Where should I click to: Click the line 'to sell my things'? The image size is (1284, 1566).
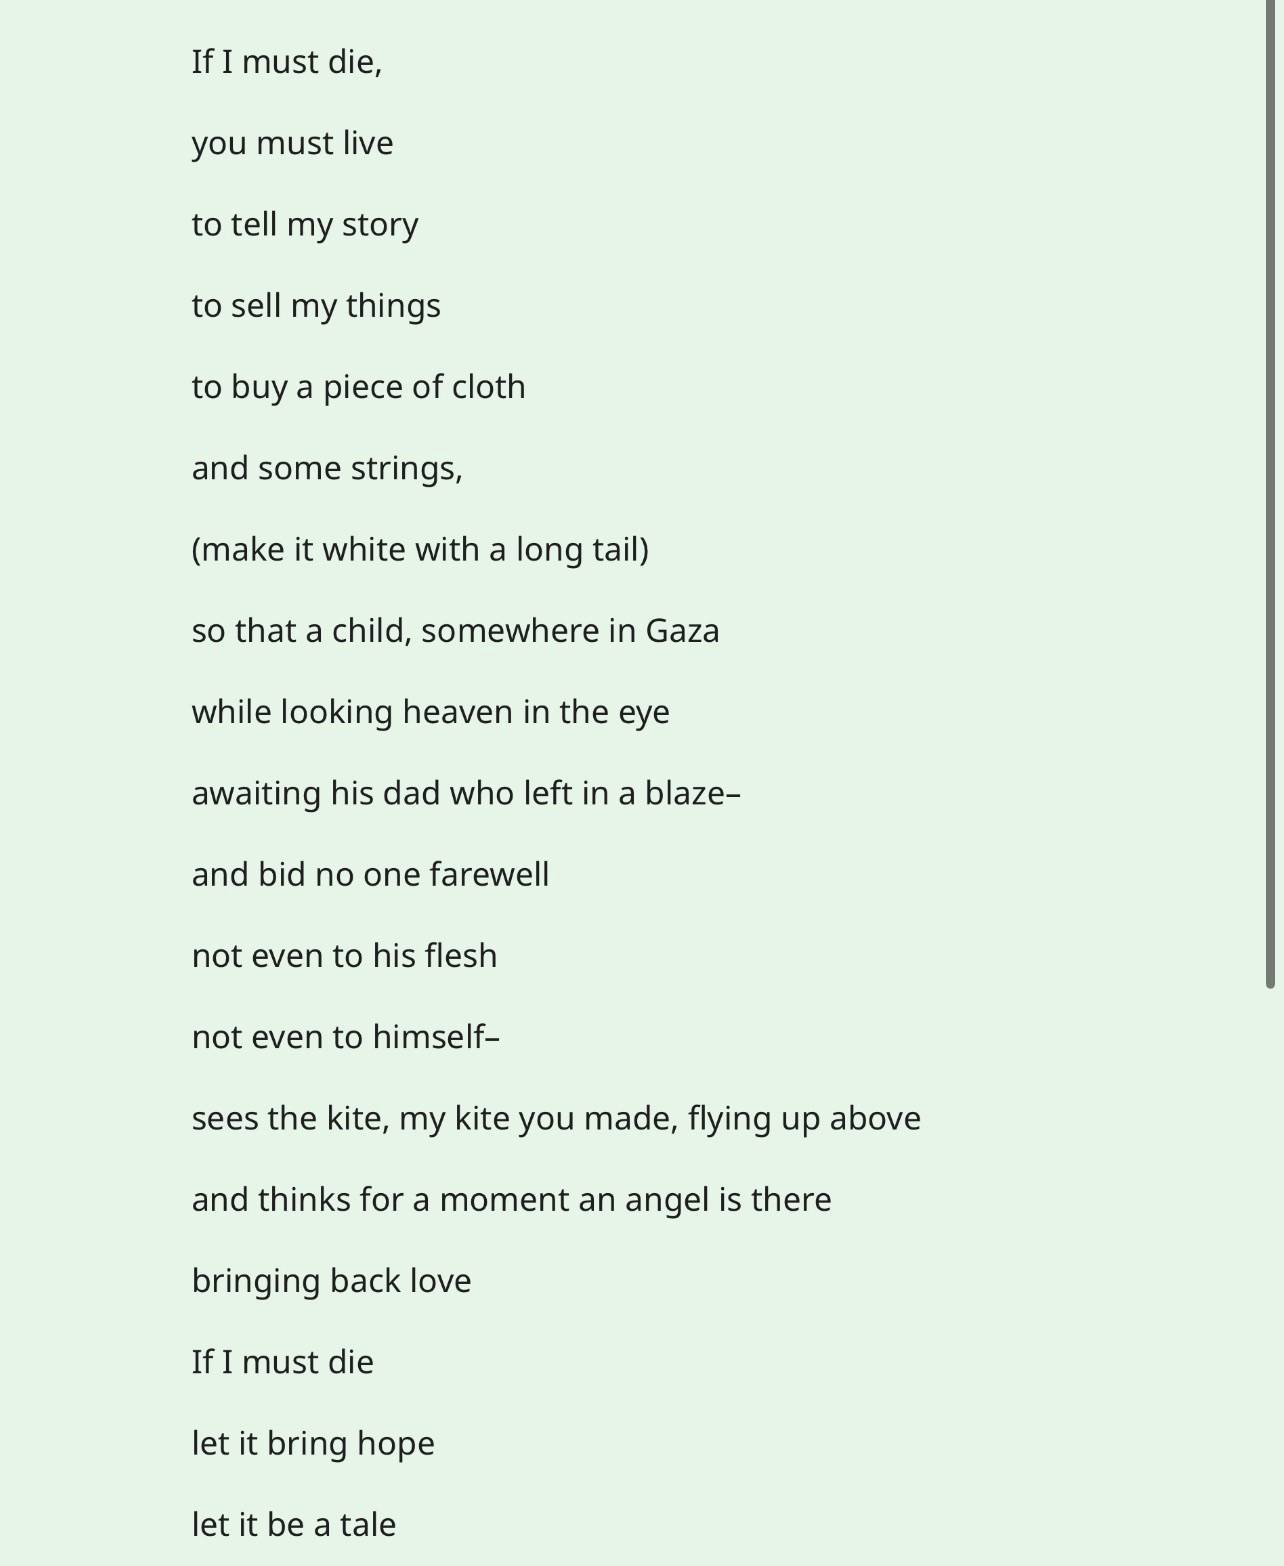coord(316,306)
